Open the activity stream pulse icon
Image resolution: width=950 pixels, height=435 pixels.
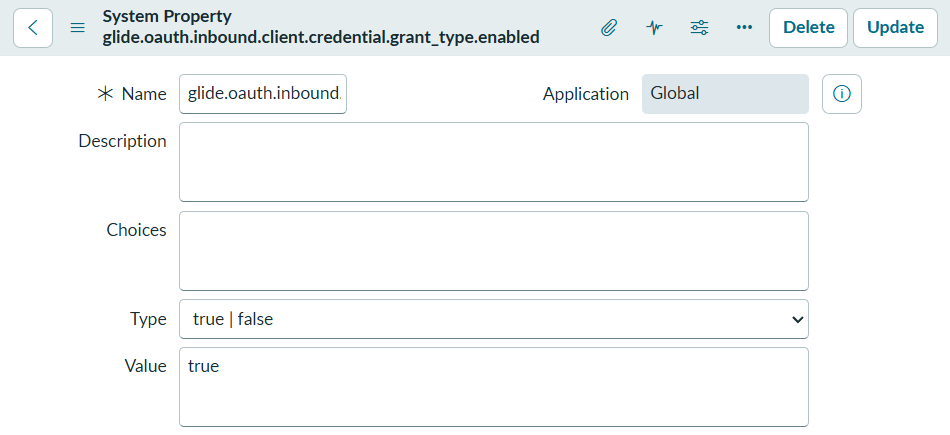(654, 28)
